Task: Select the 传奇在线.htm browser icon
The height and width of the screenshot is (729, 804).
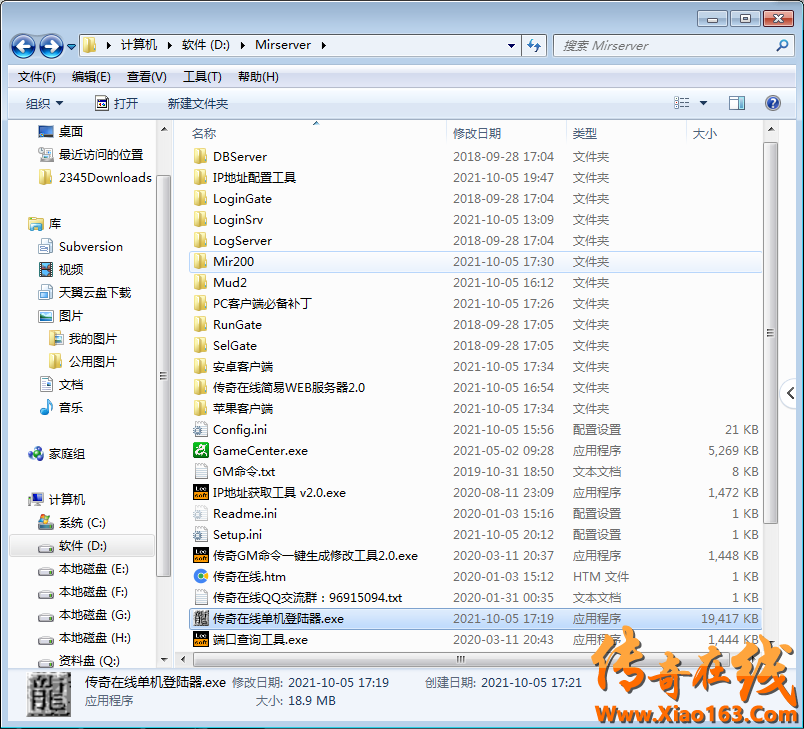Action: (200, 576)
